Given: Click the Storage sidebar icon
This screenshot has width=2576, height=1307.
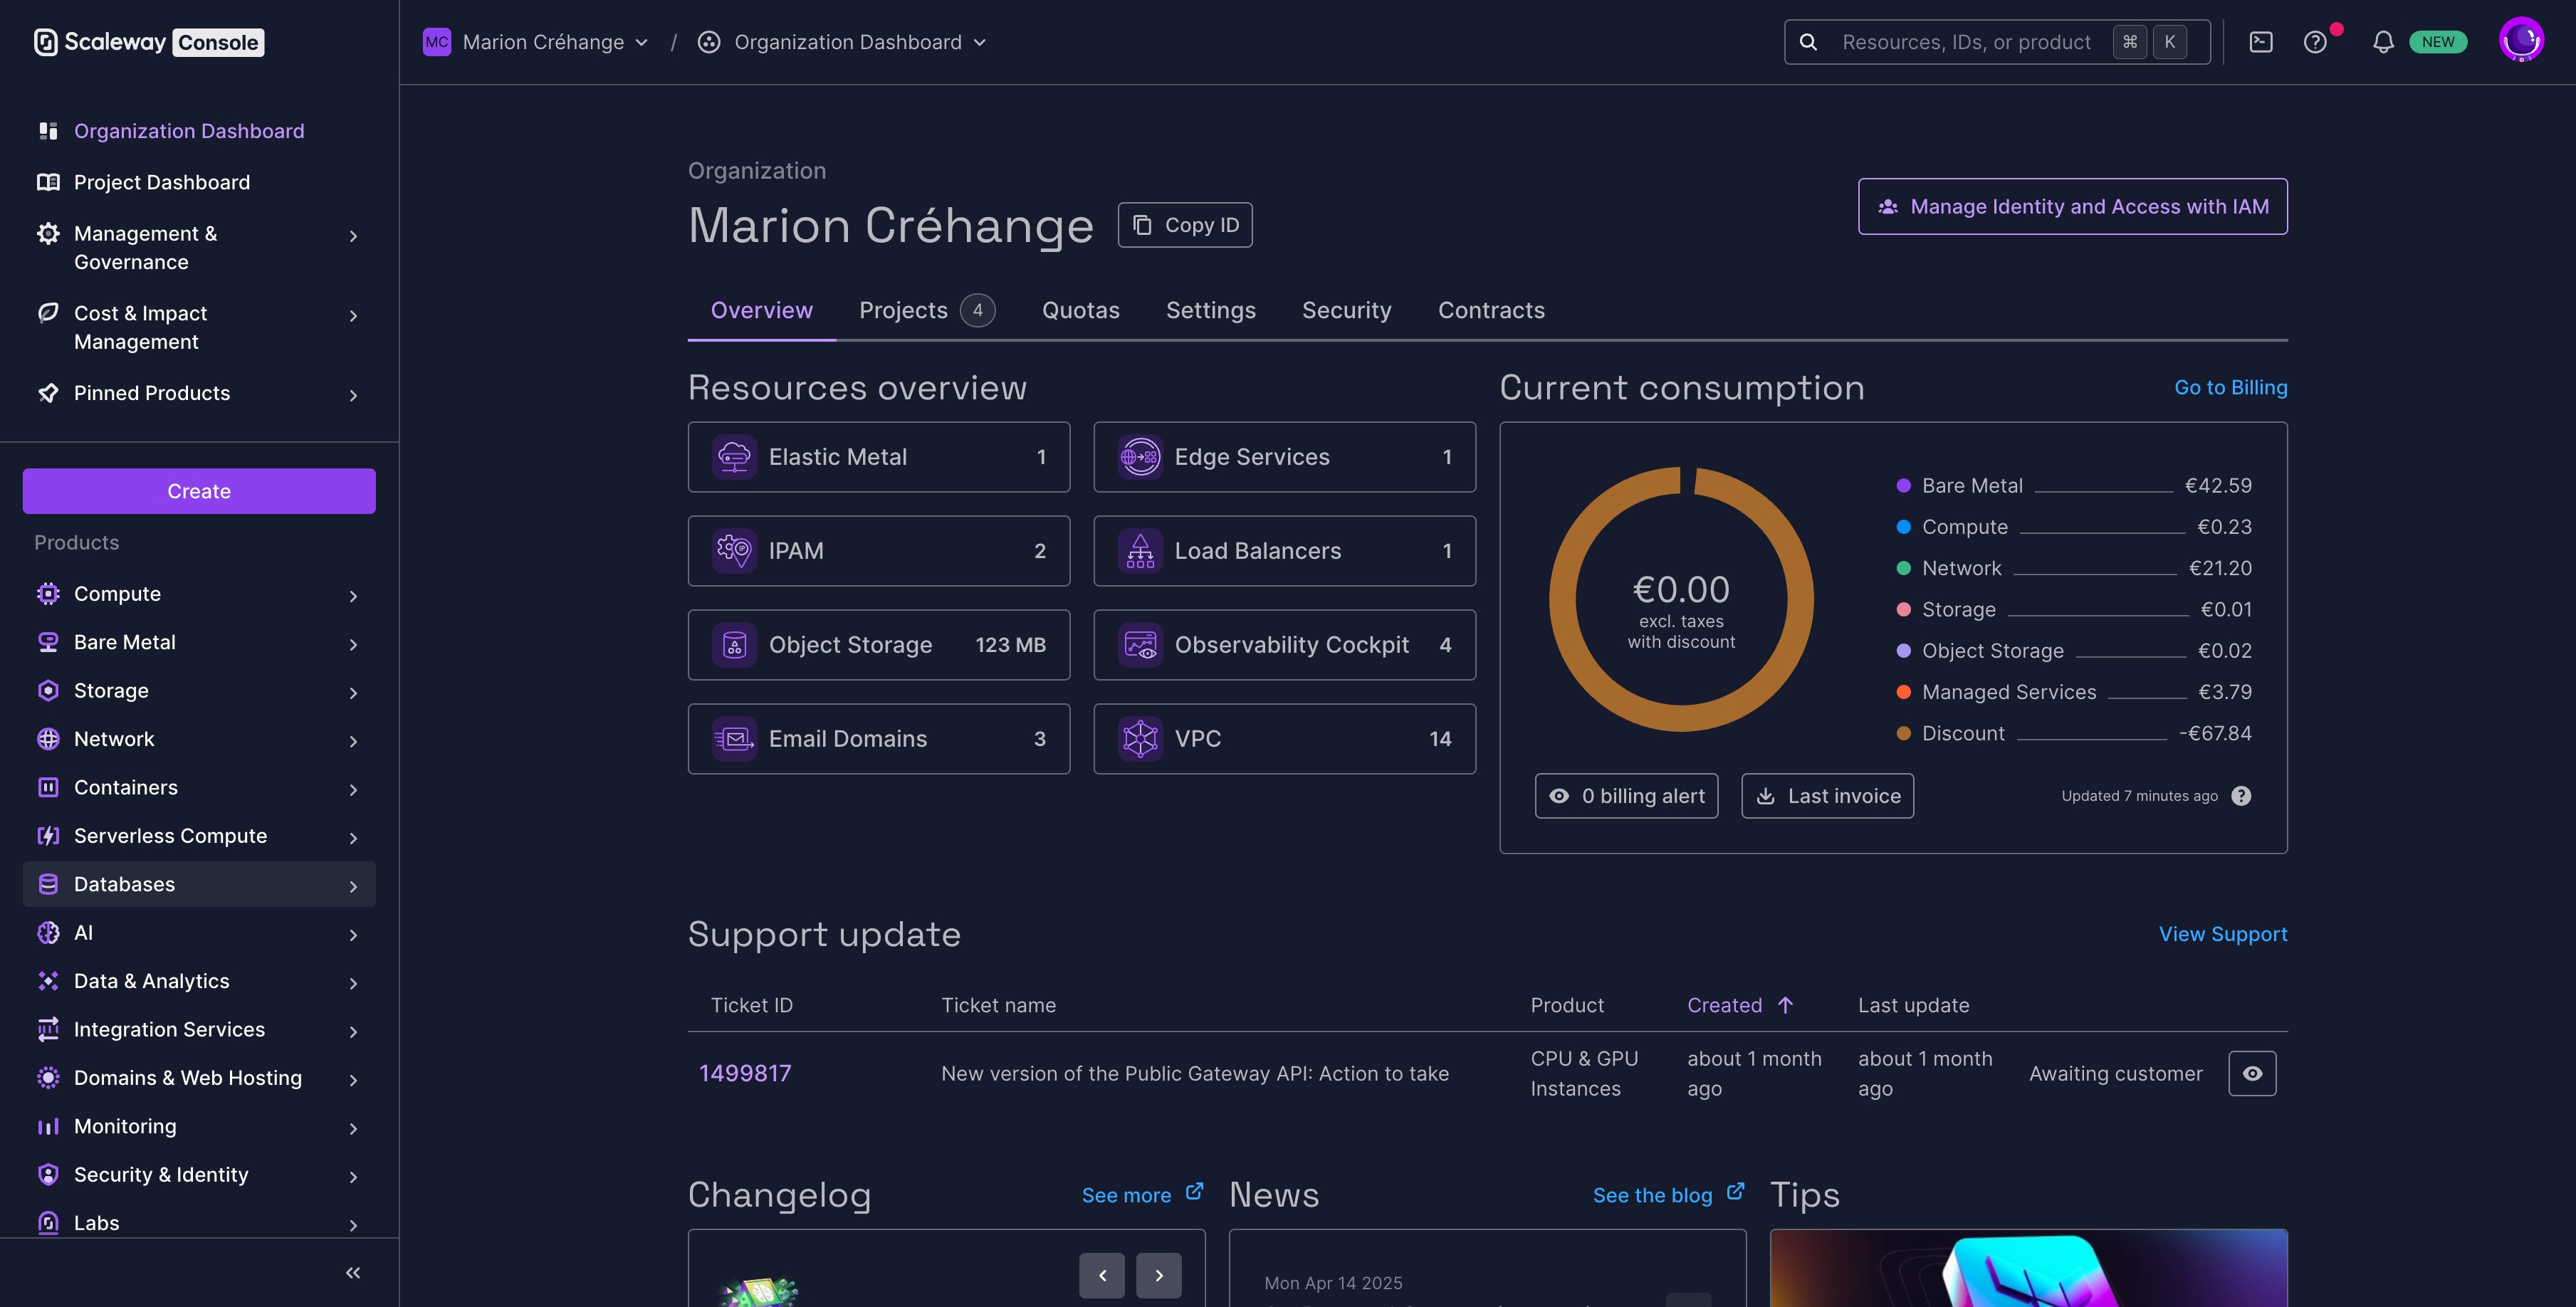Looking at the screenshot, I should [x=48, y=691].
